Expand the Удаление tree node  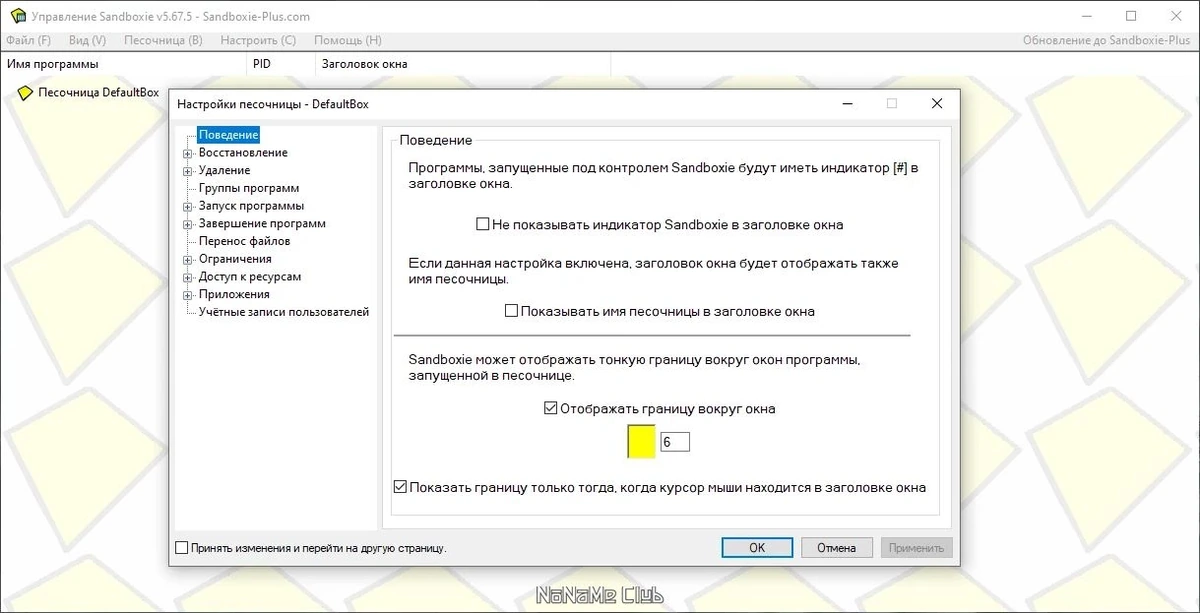(187, 171)
